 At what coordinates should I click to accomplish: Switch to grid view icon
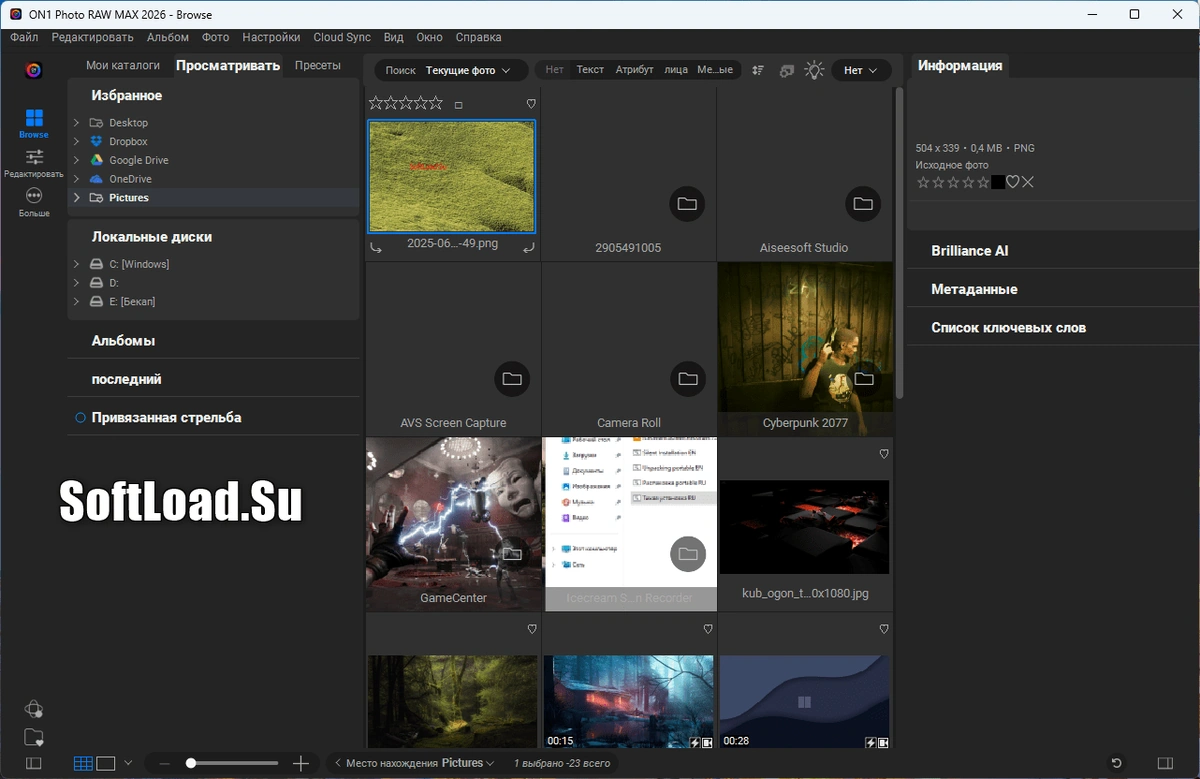[x=84, y=763]
